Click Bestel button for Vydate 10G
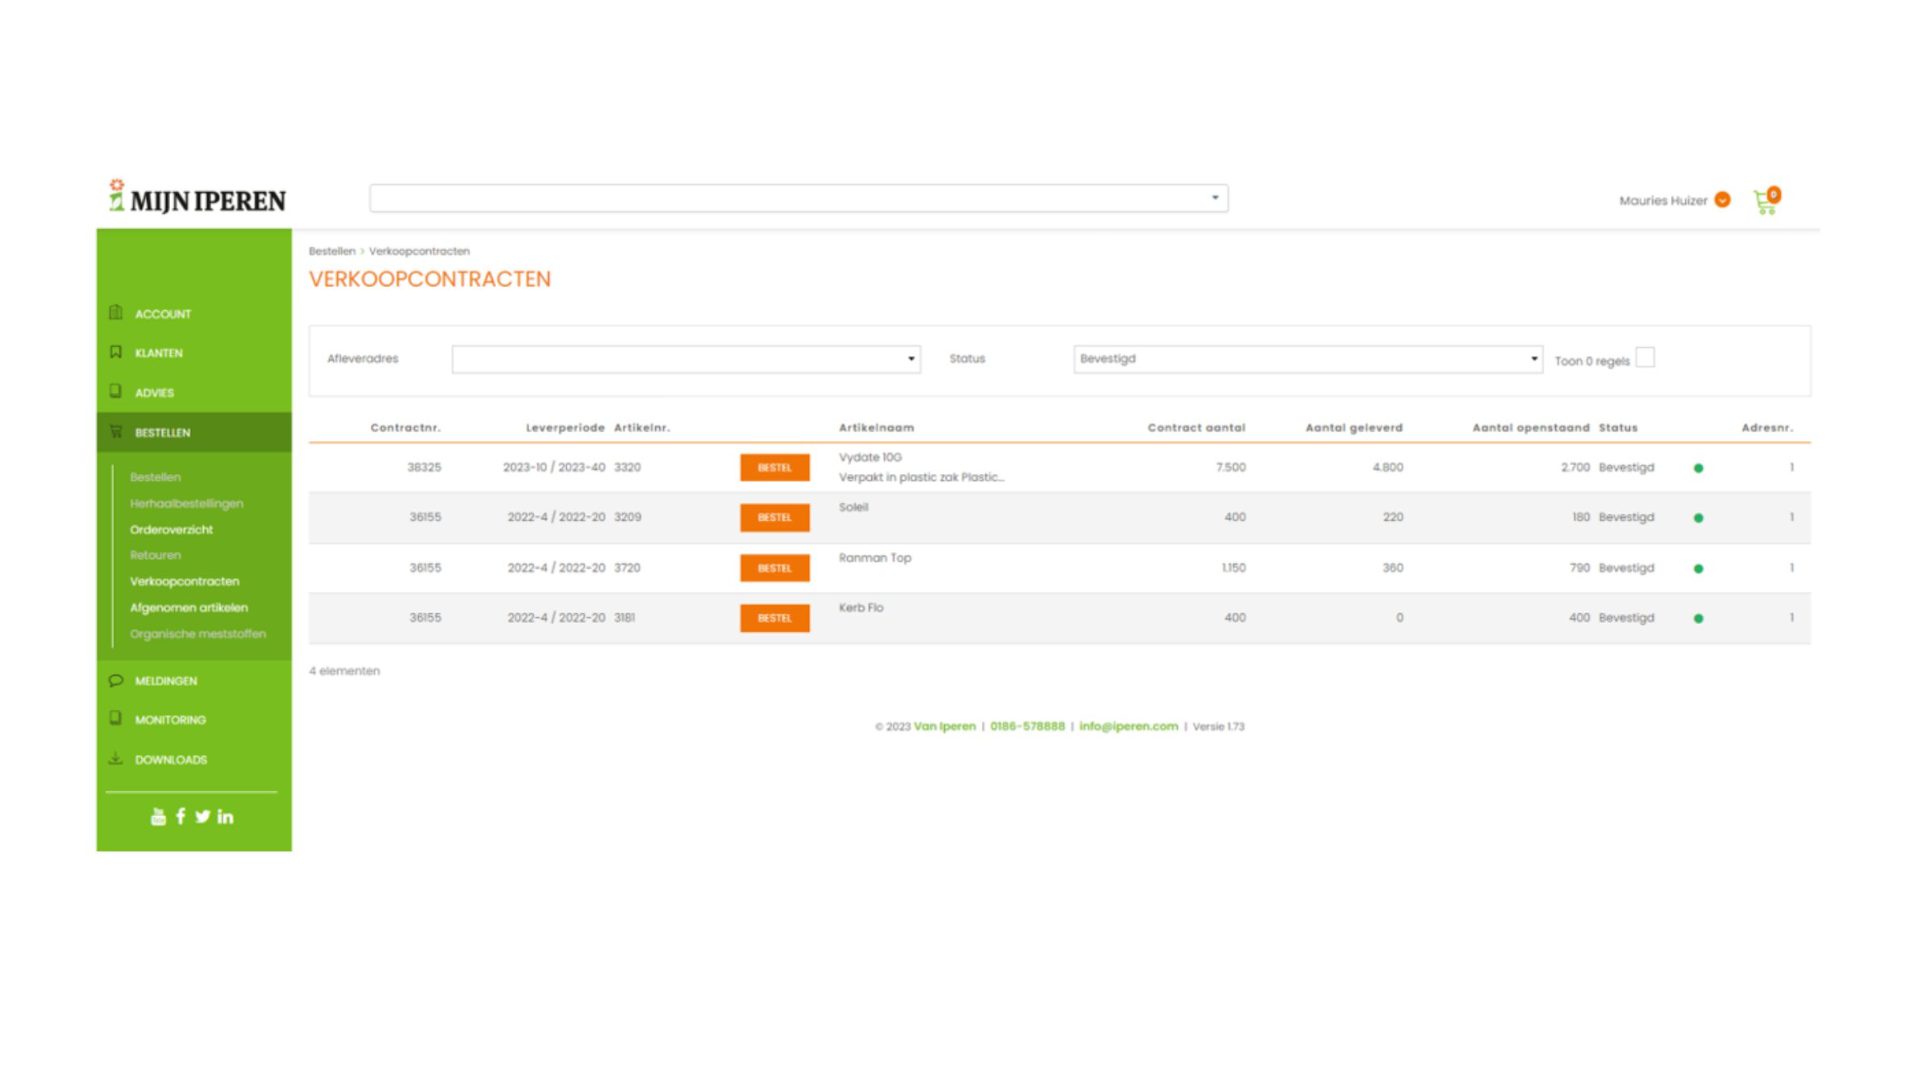Image resolution: width=1920 pixels, height=1080 pixels. coord(774,468)
